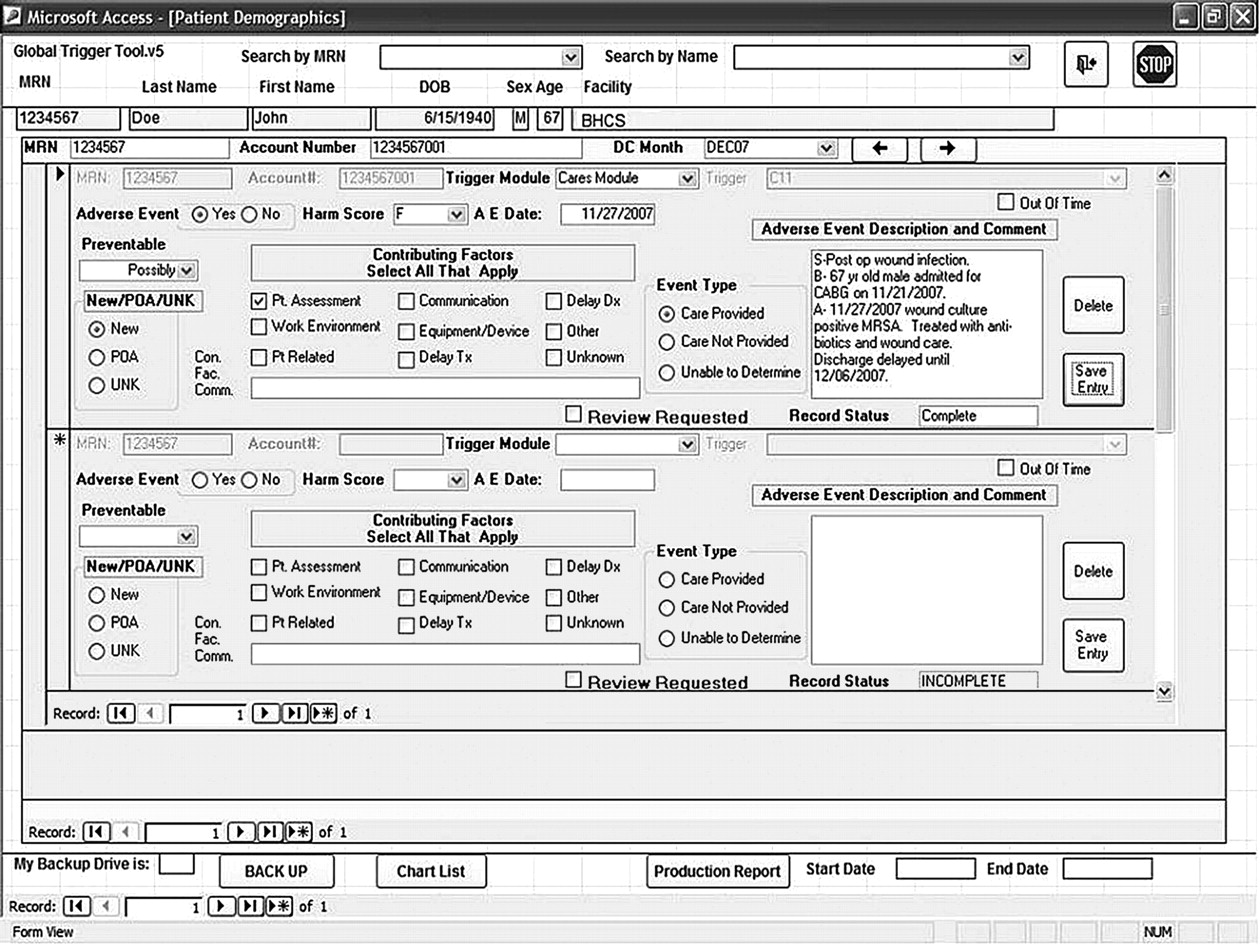The width and height of the screenshot is (1260, 945).
Task: Click first-record button in inner Record navigator
Action: click(x=120, y=713)
